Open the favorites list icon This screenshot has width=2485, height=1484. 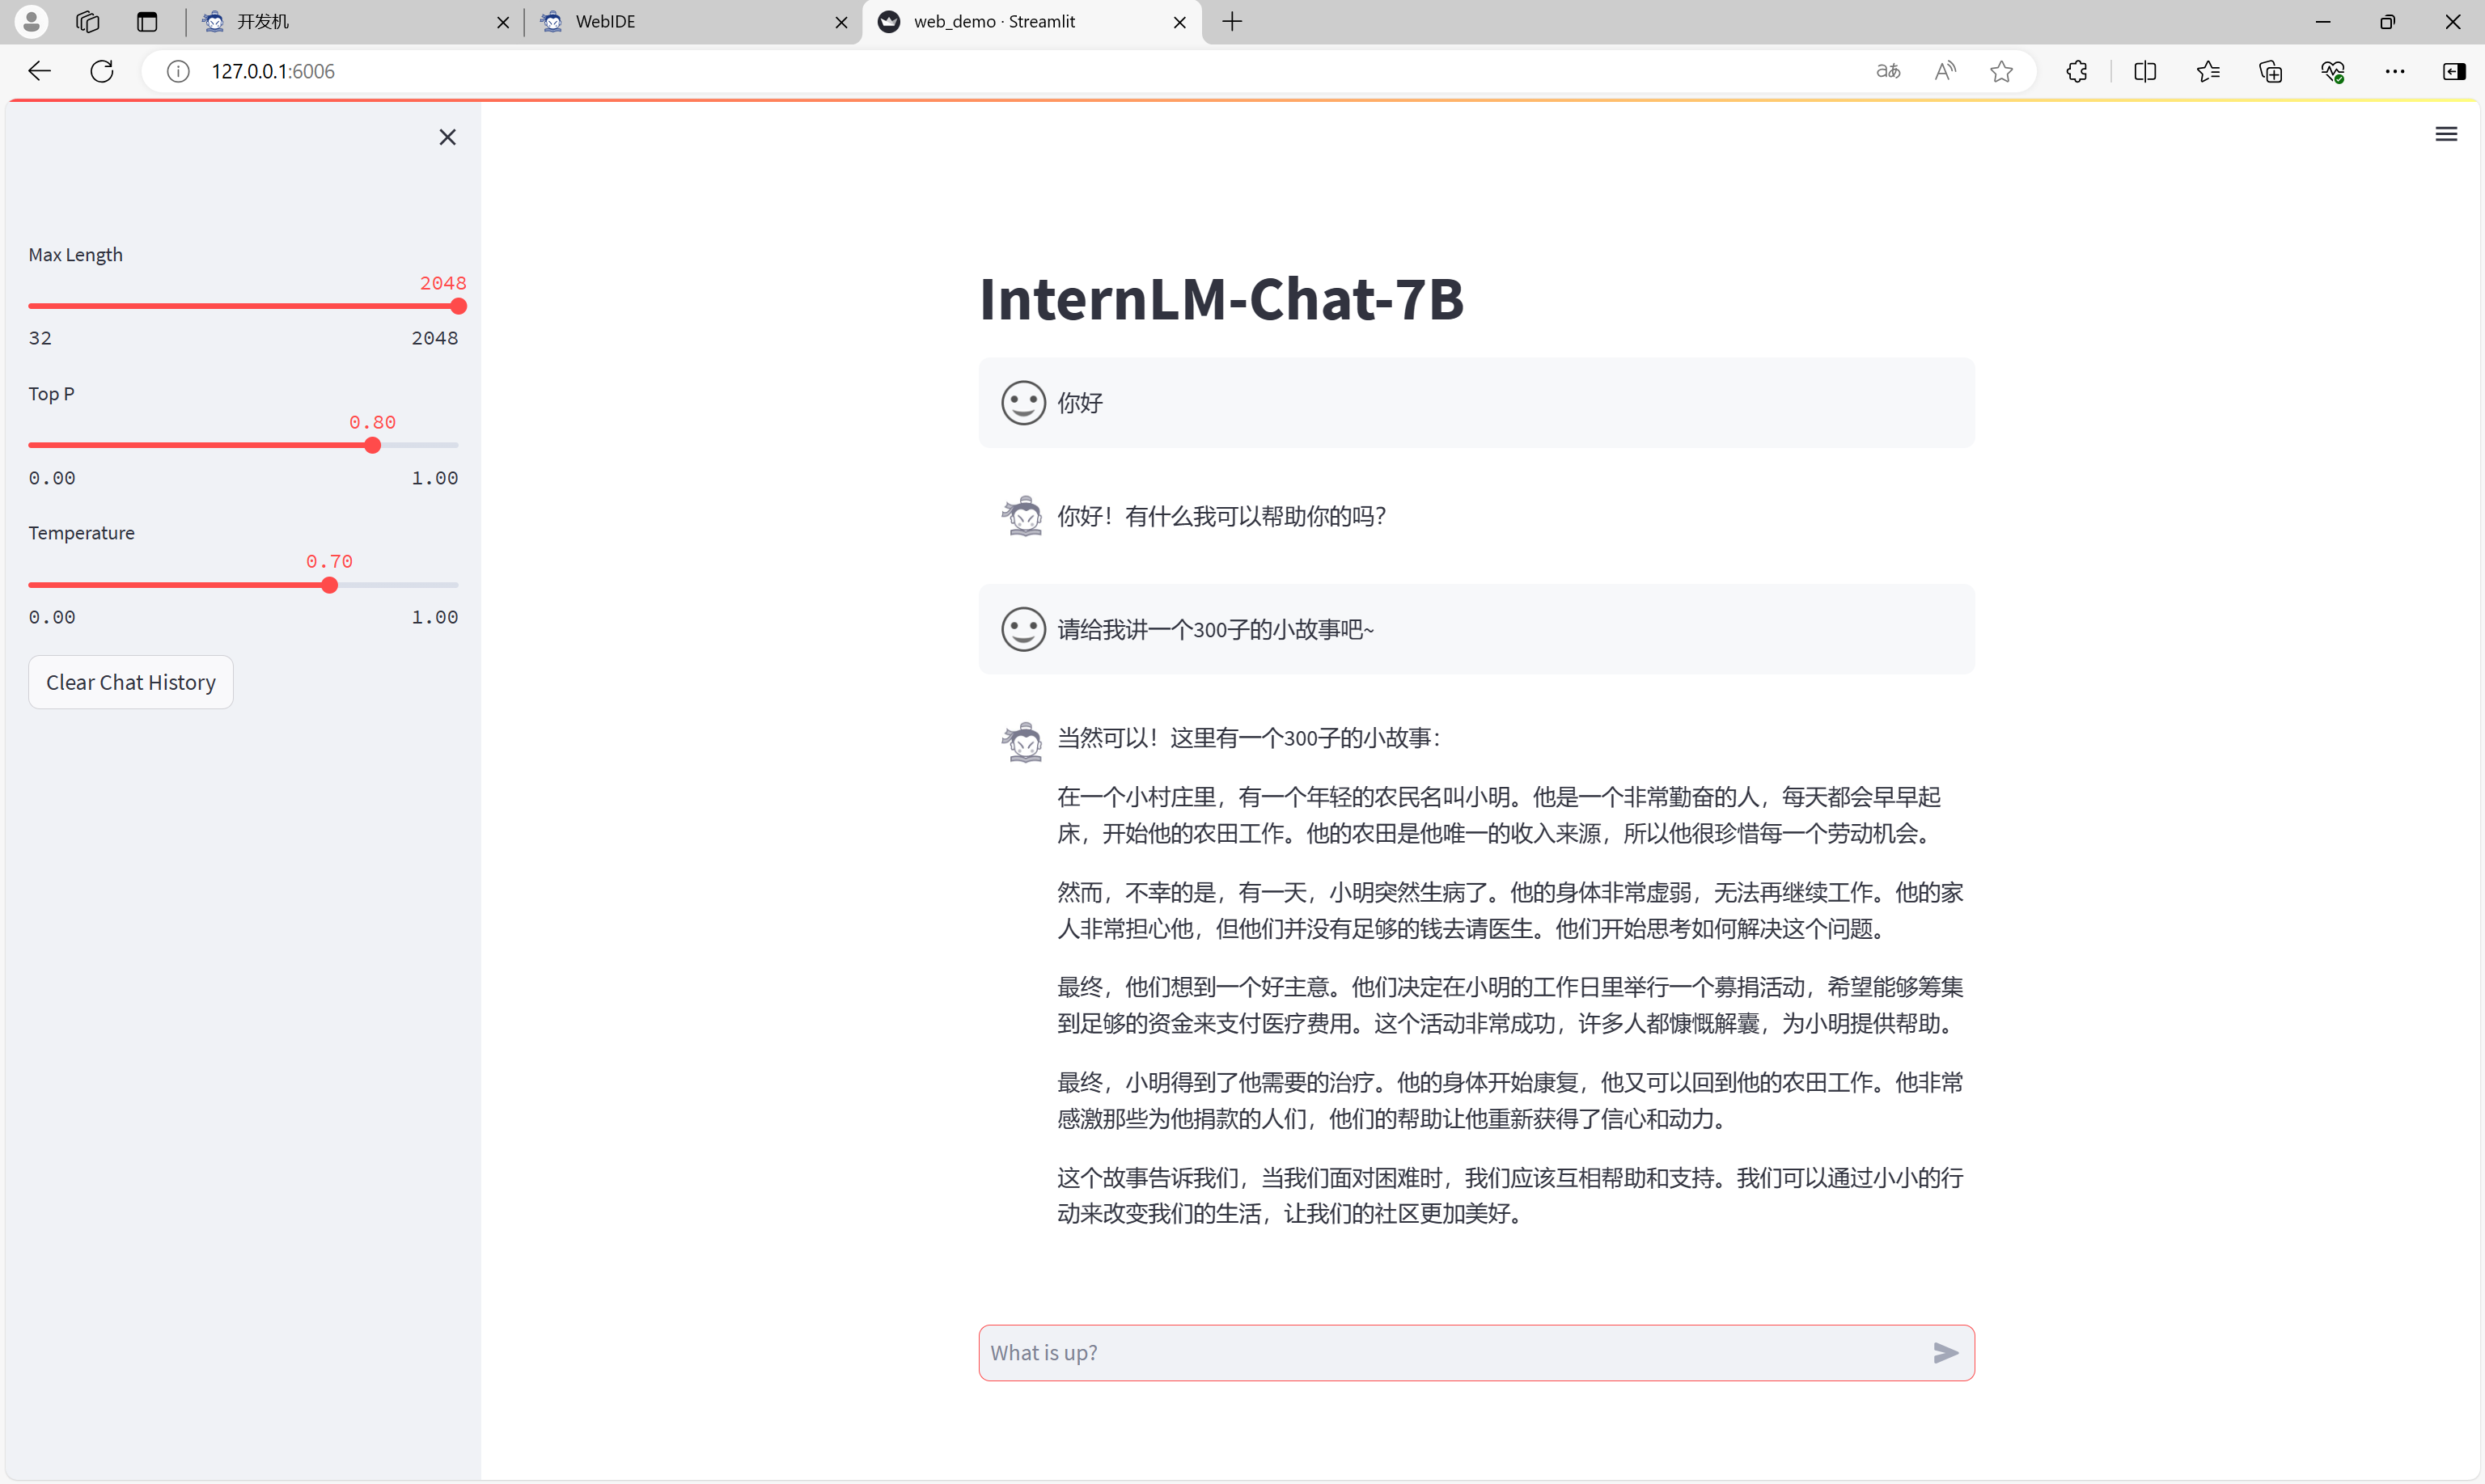point(2208,71)
